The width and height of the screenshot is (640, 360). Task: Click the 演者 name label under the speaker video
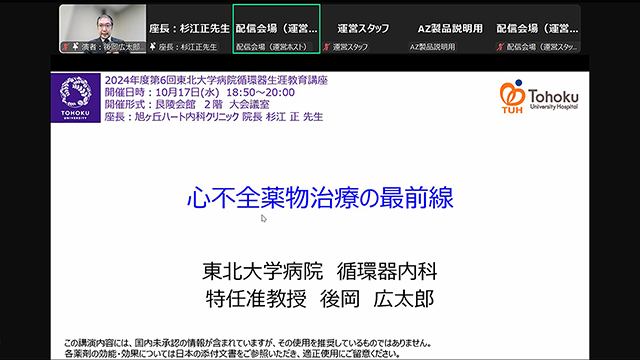[112, 47]
